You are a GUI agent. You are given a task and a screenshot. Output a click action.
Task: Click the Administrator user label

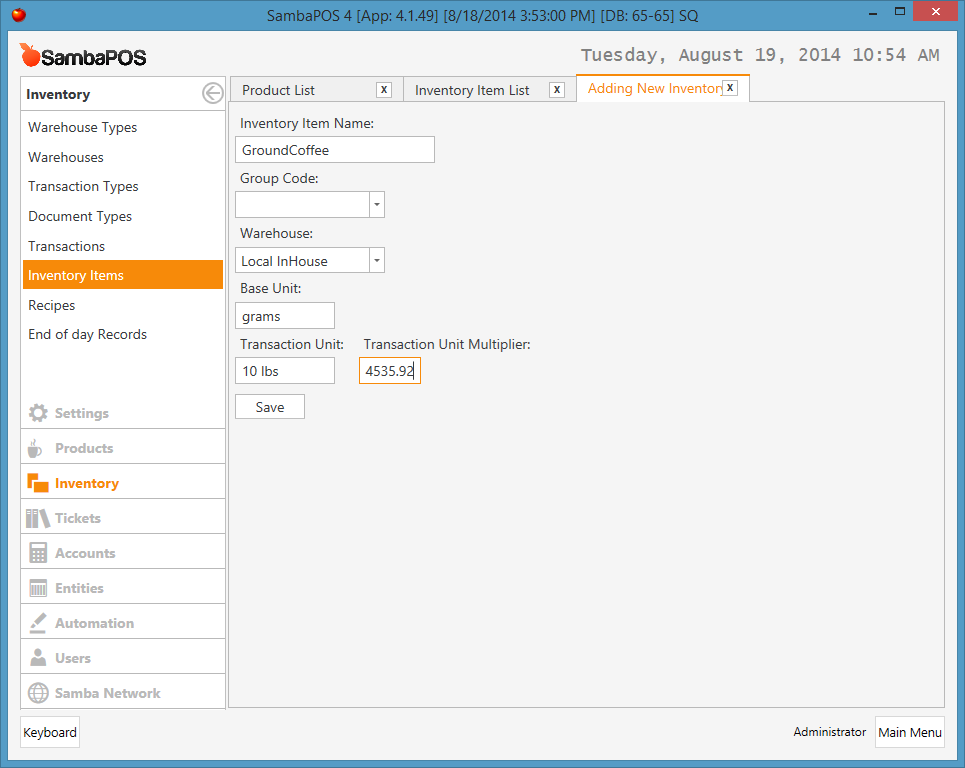pos(829,732)
